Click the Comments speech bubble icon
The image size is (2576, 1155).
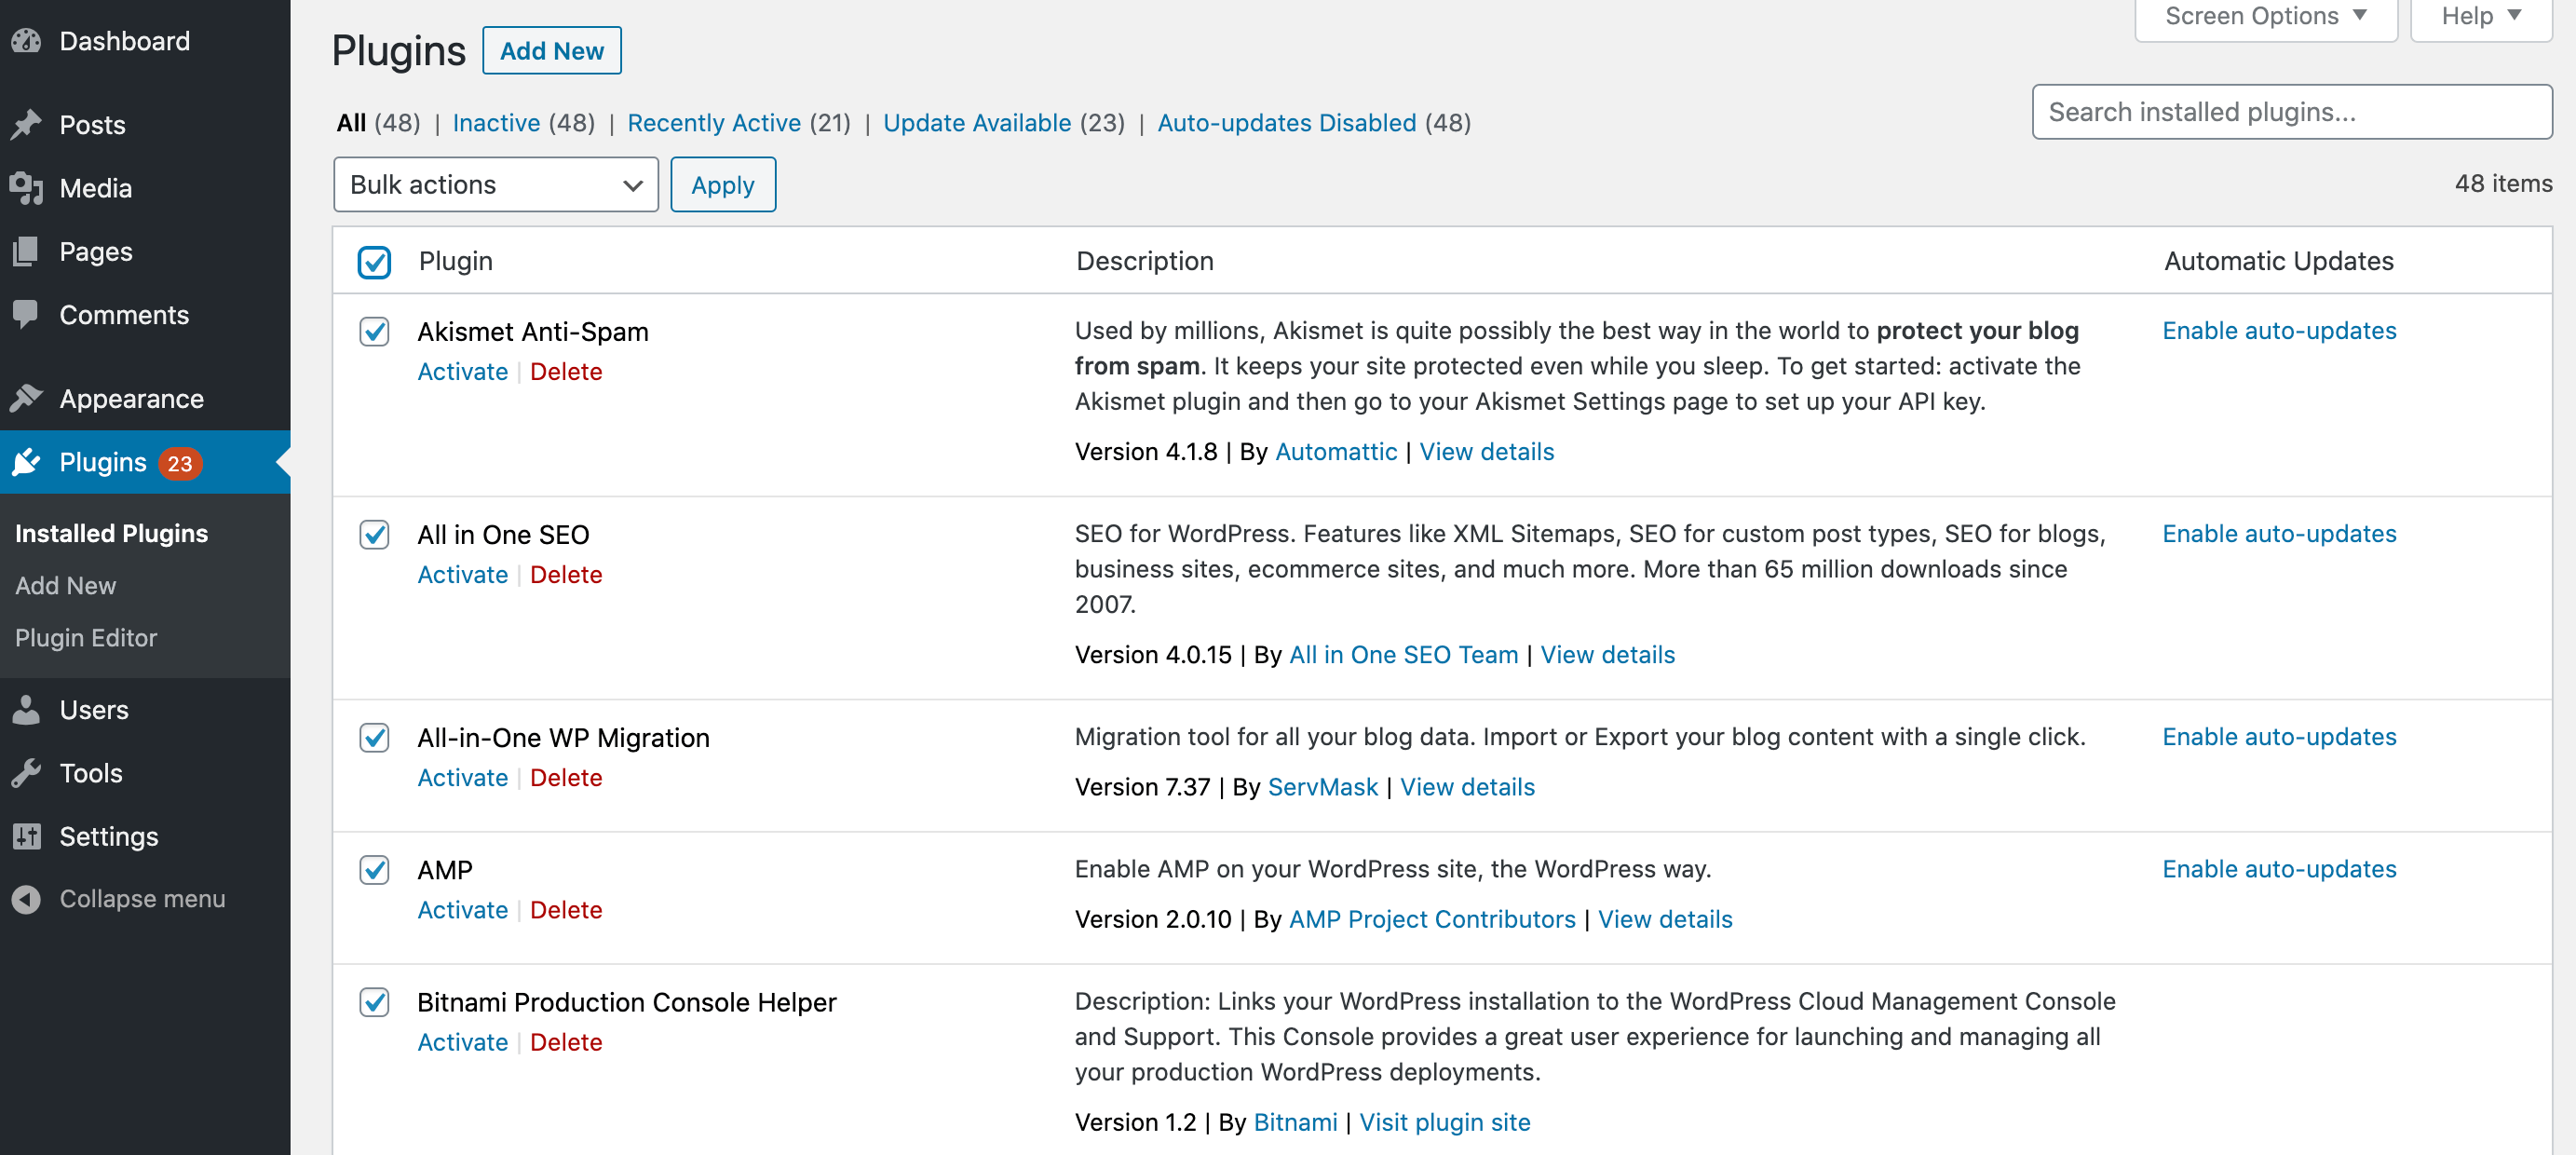26,314
